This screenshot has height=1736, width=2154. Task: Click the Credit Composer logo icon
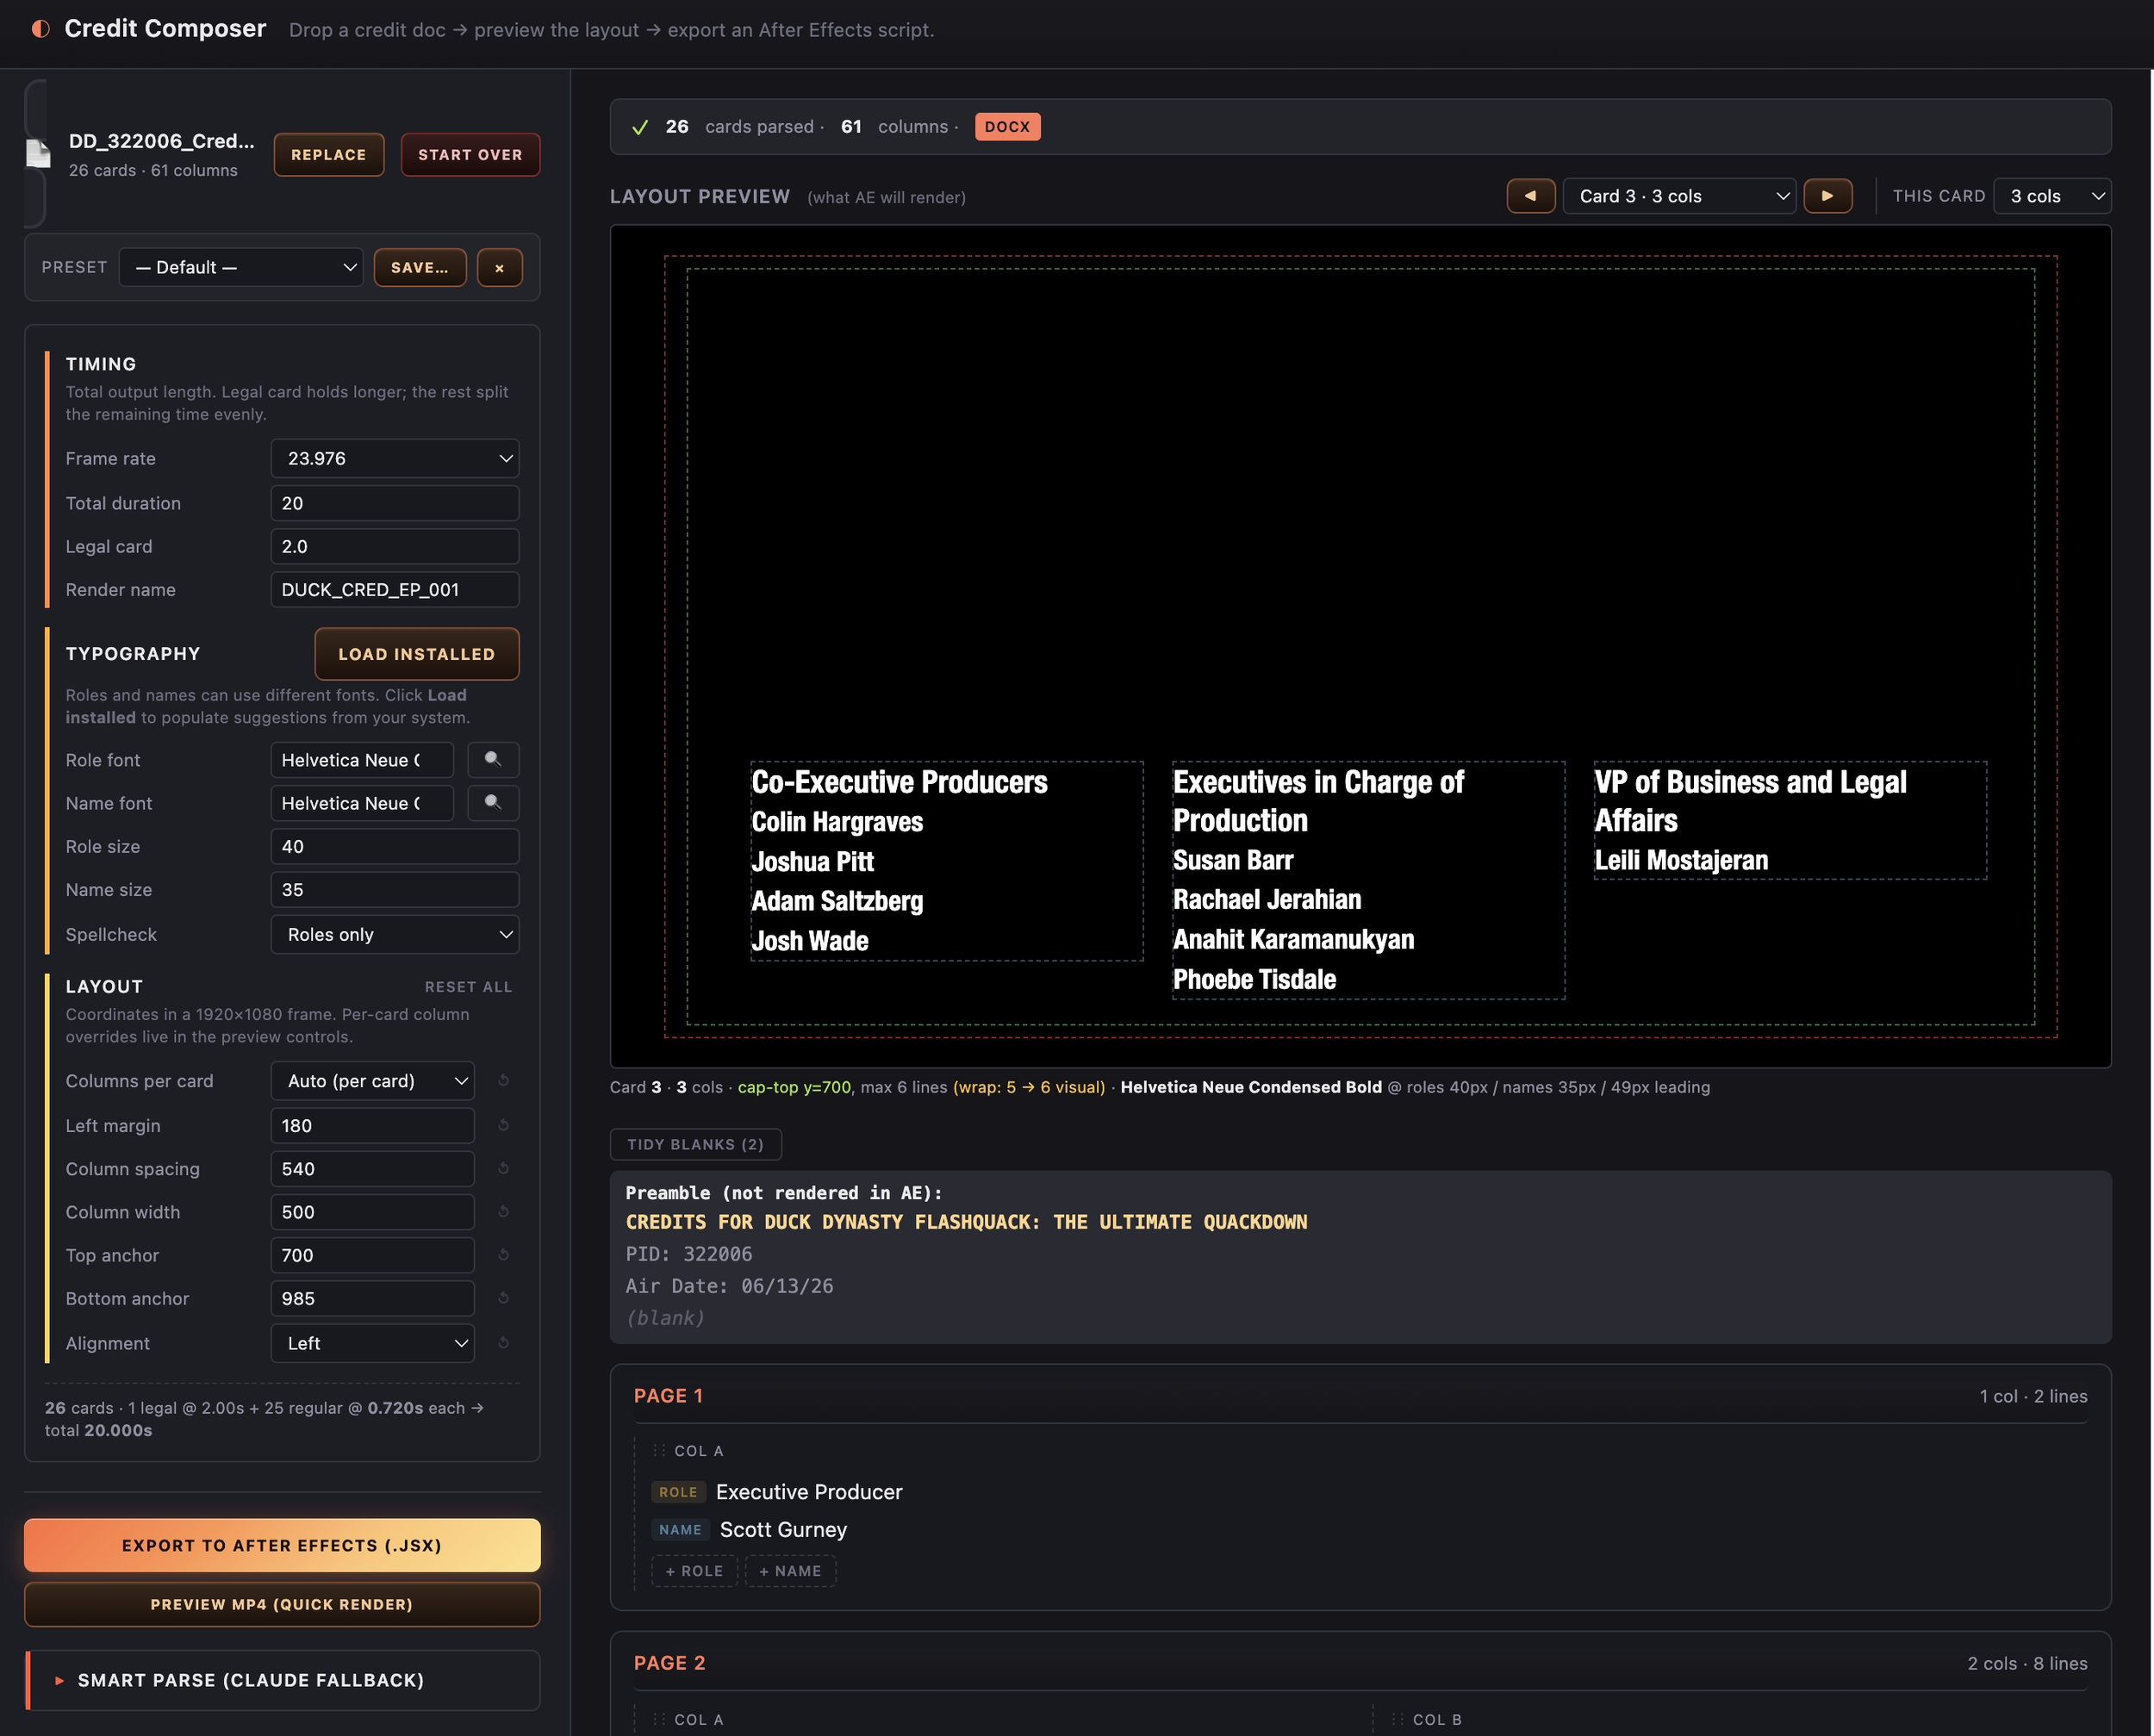point(40,29)
